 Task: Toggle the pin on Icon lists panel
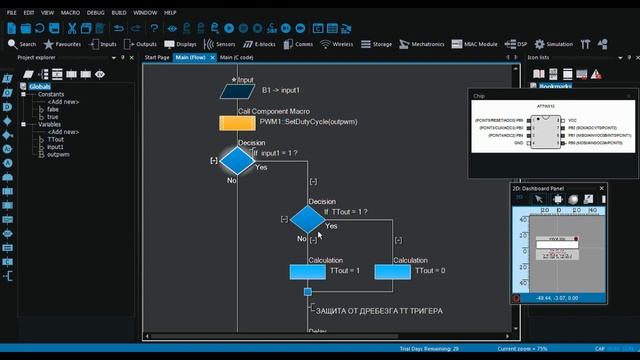click(629, 58)
